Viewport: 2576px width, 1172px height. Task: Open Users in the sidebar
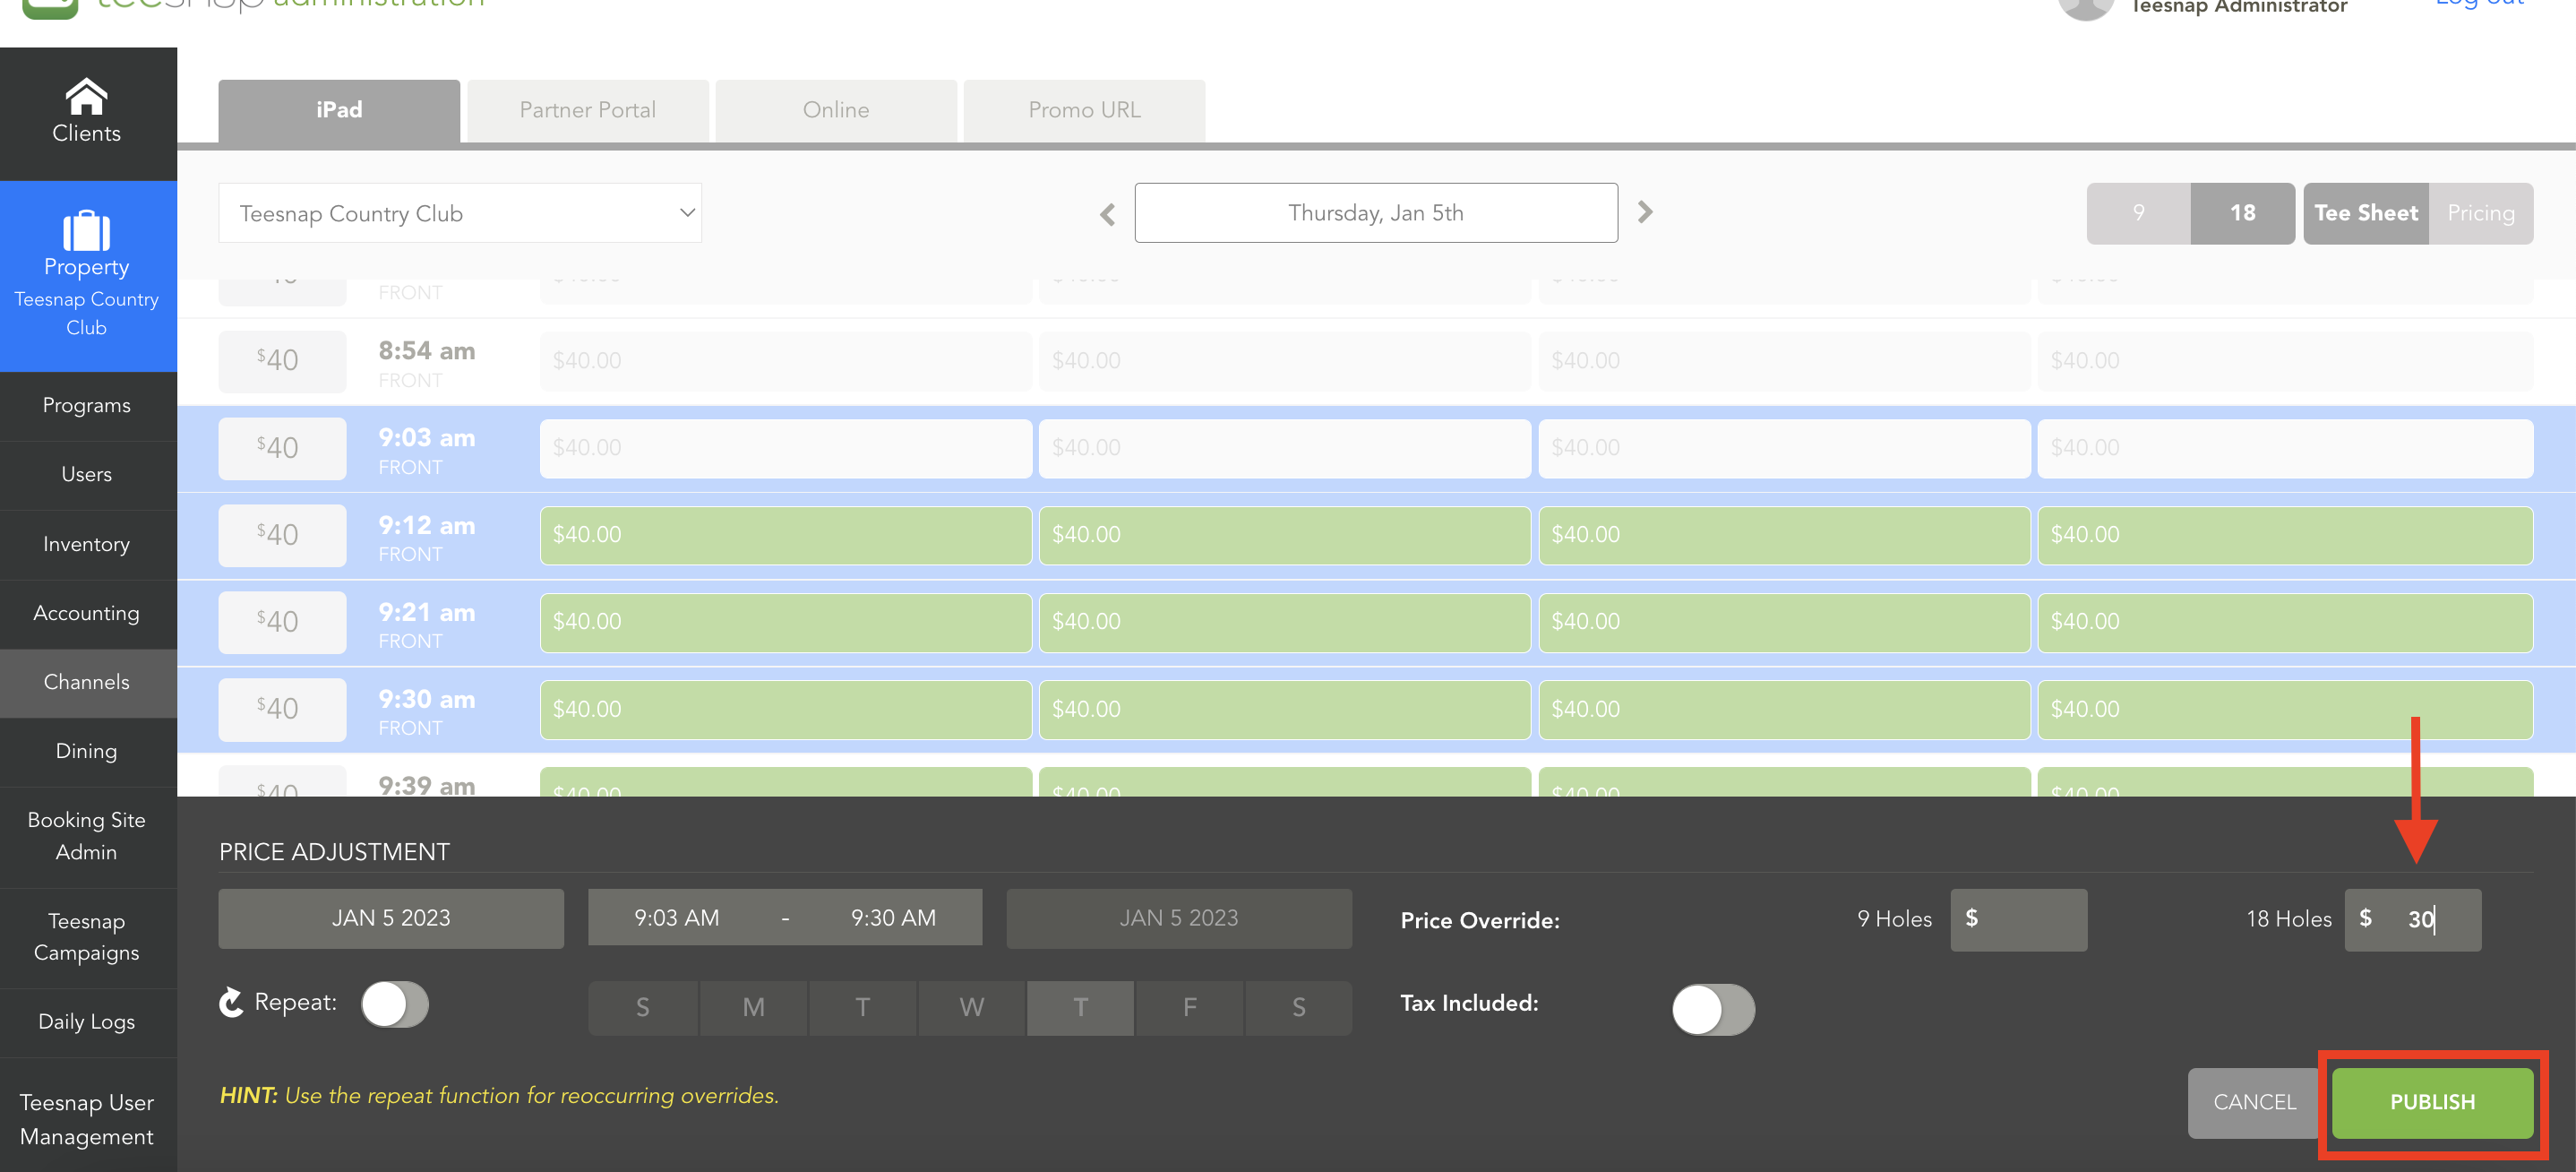(87, 475)
